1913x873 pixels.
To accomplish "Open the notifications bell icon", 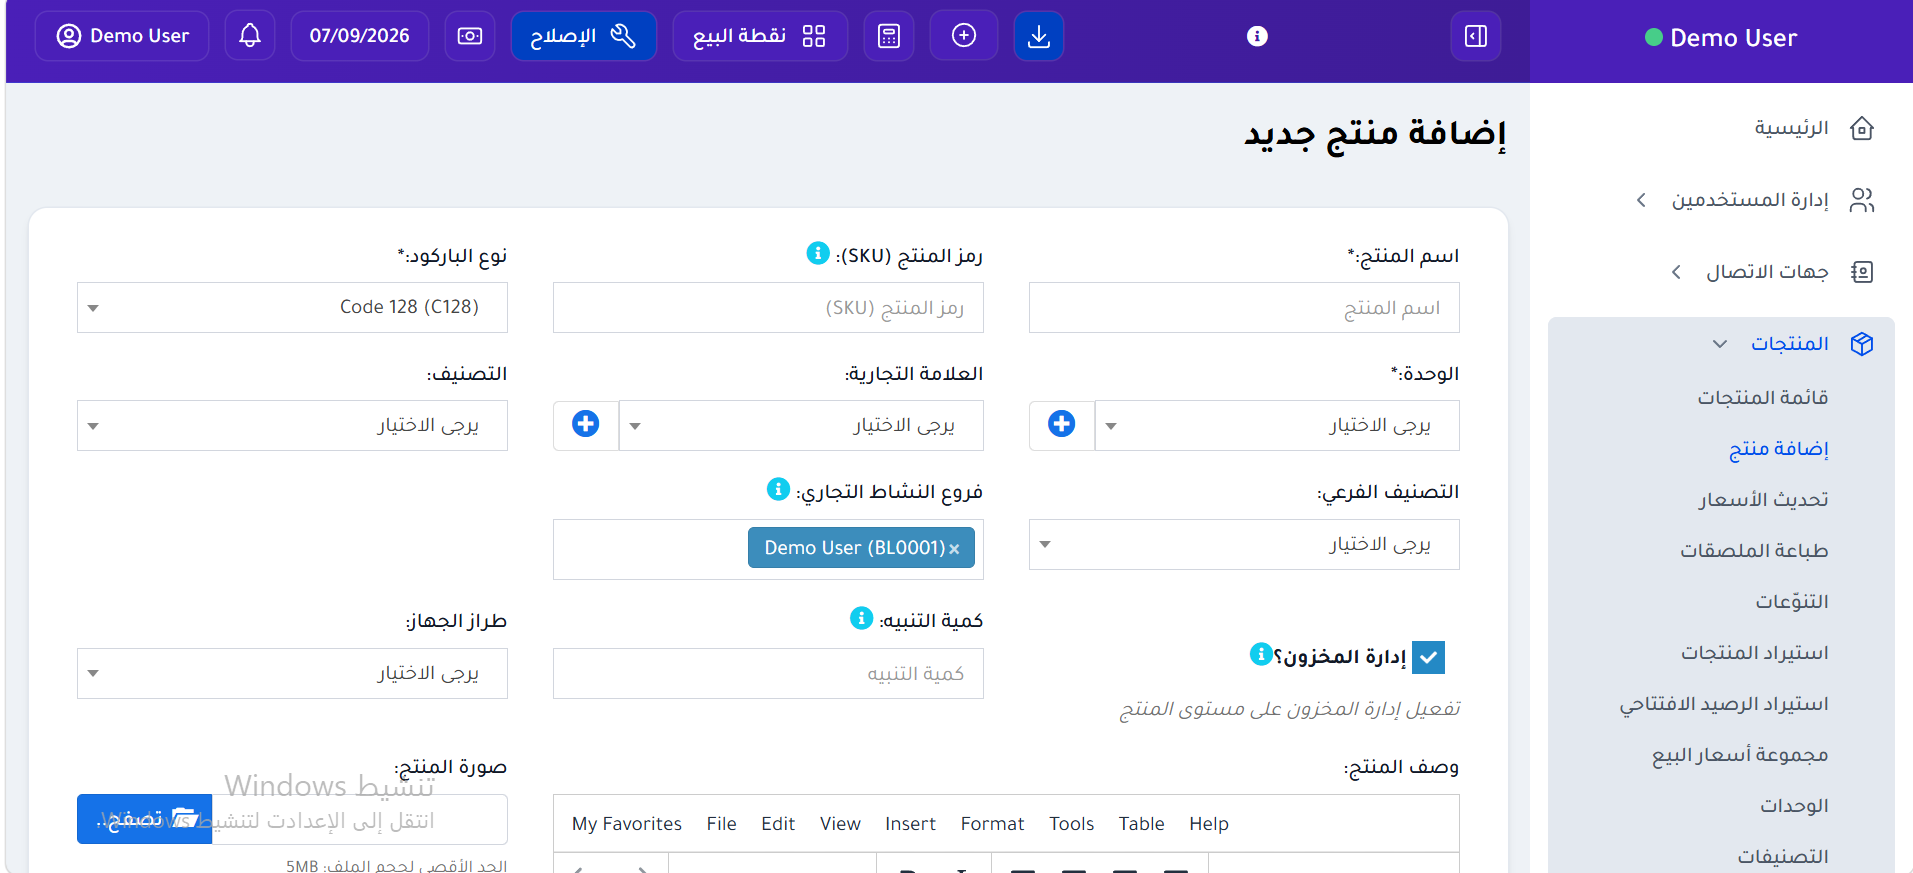I will [250, 36].
